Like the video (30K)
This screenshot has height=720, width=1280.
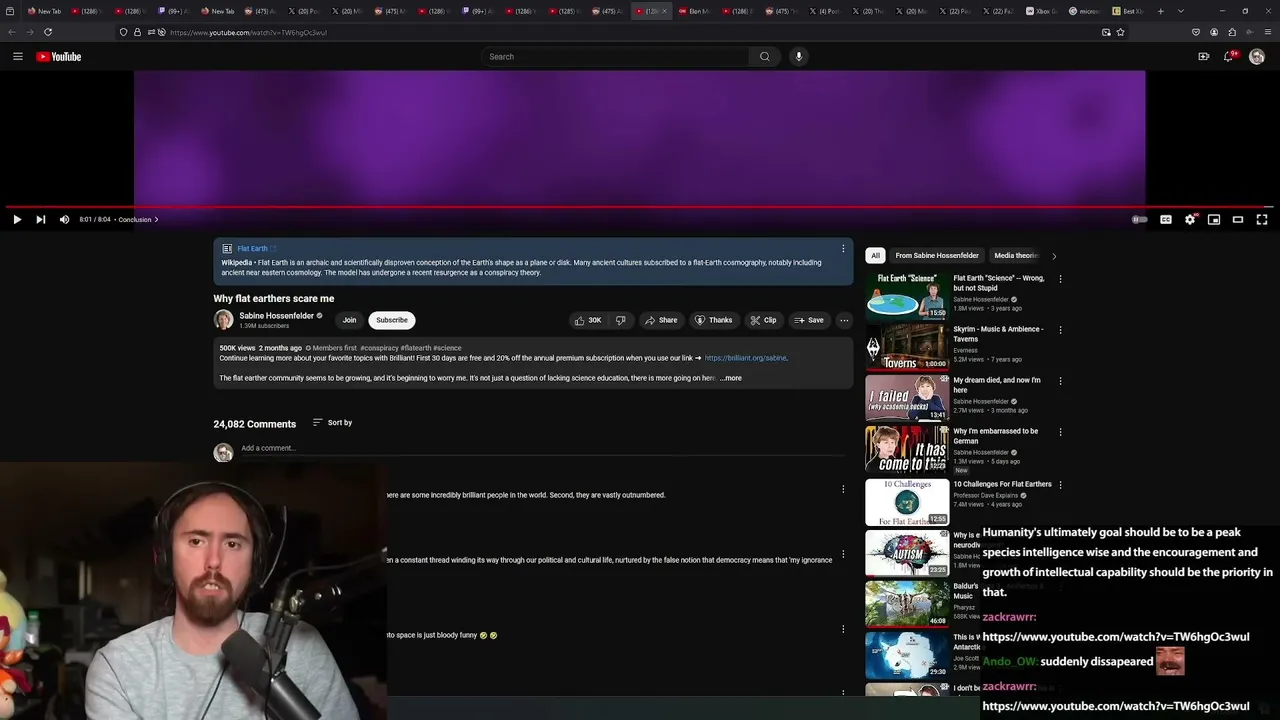[588, 320]
